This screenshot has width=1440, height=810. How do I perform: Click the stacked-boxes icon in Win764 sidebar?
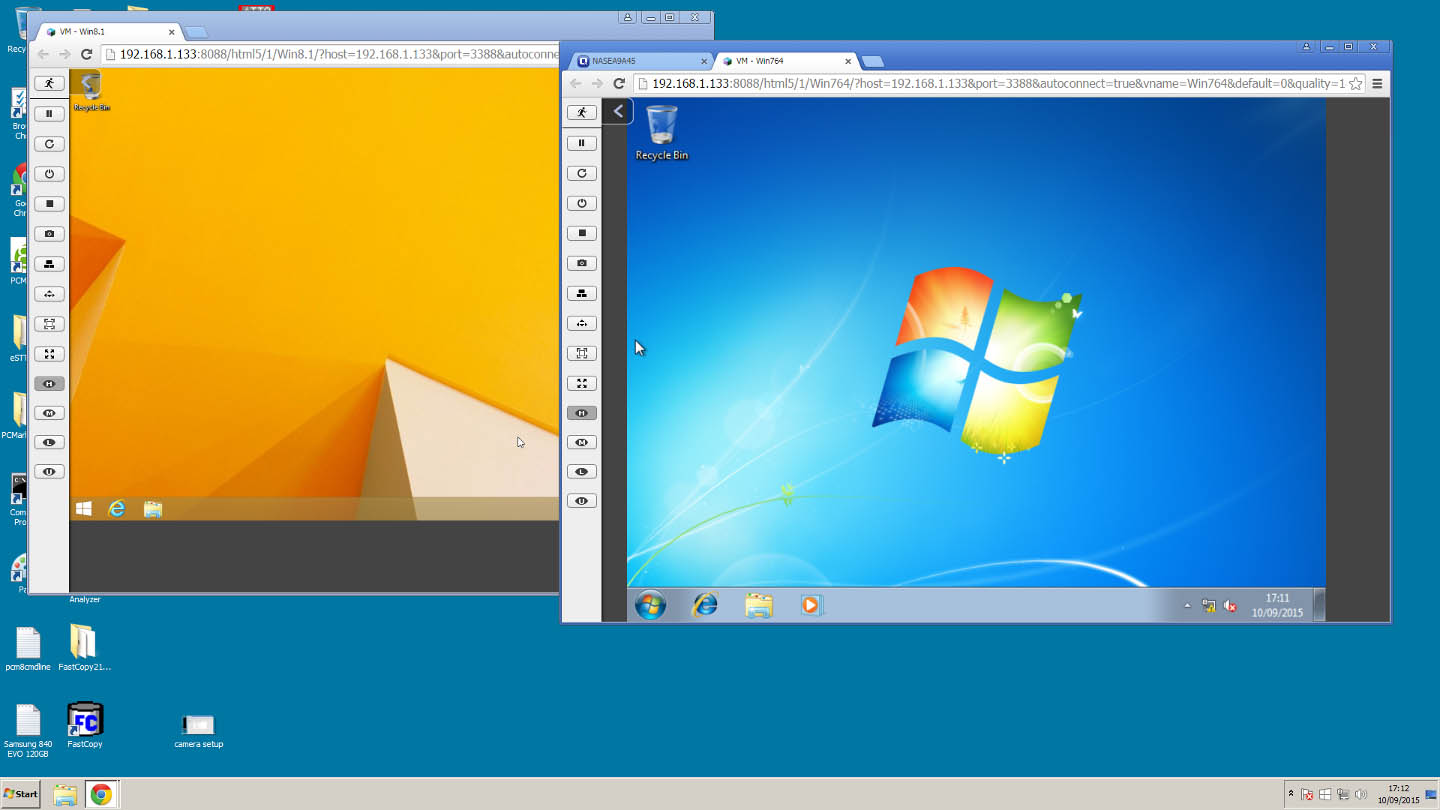click(581, 293)
